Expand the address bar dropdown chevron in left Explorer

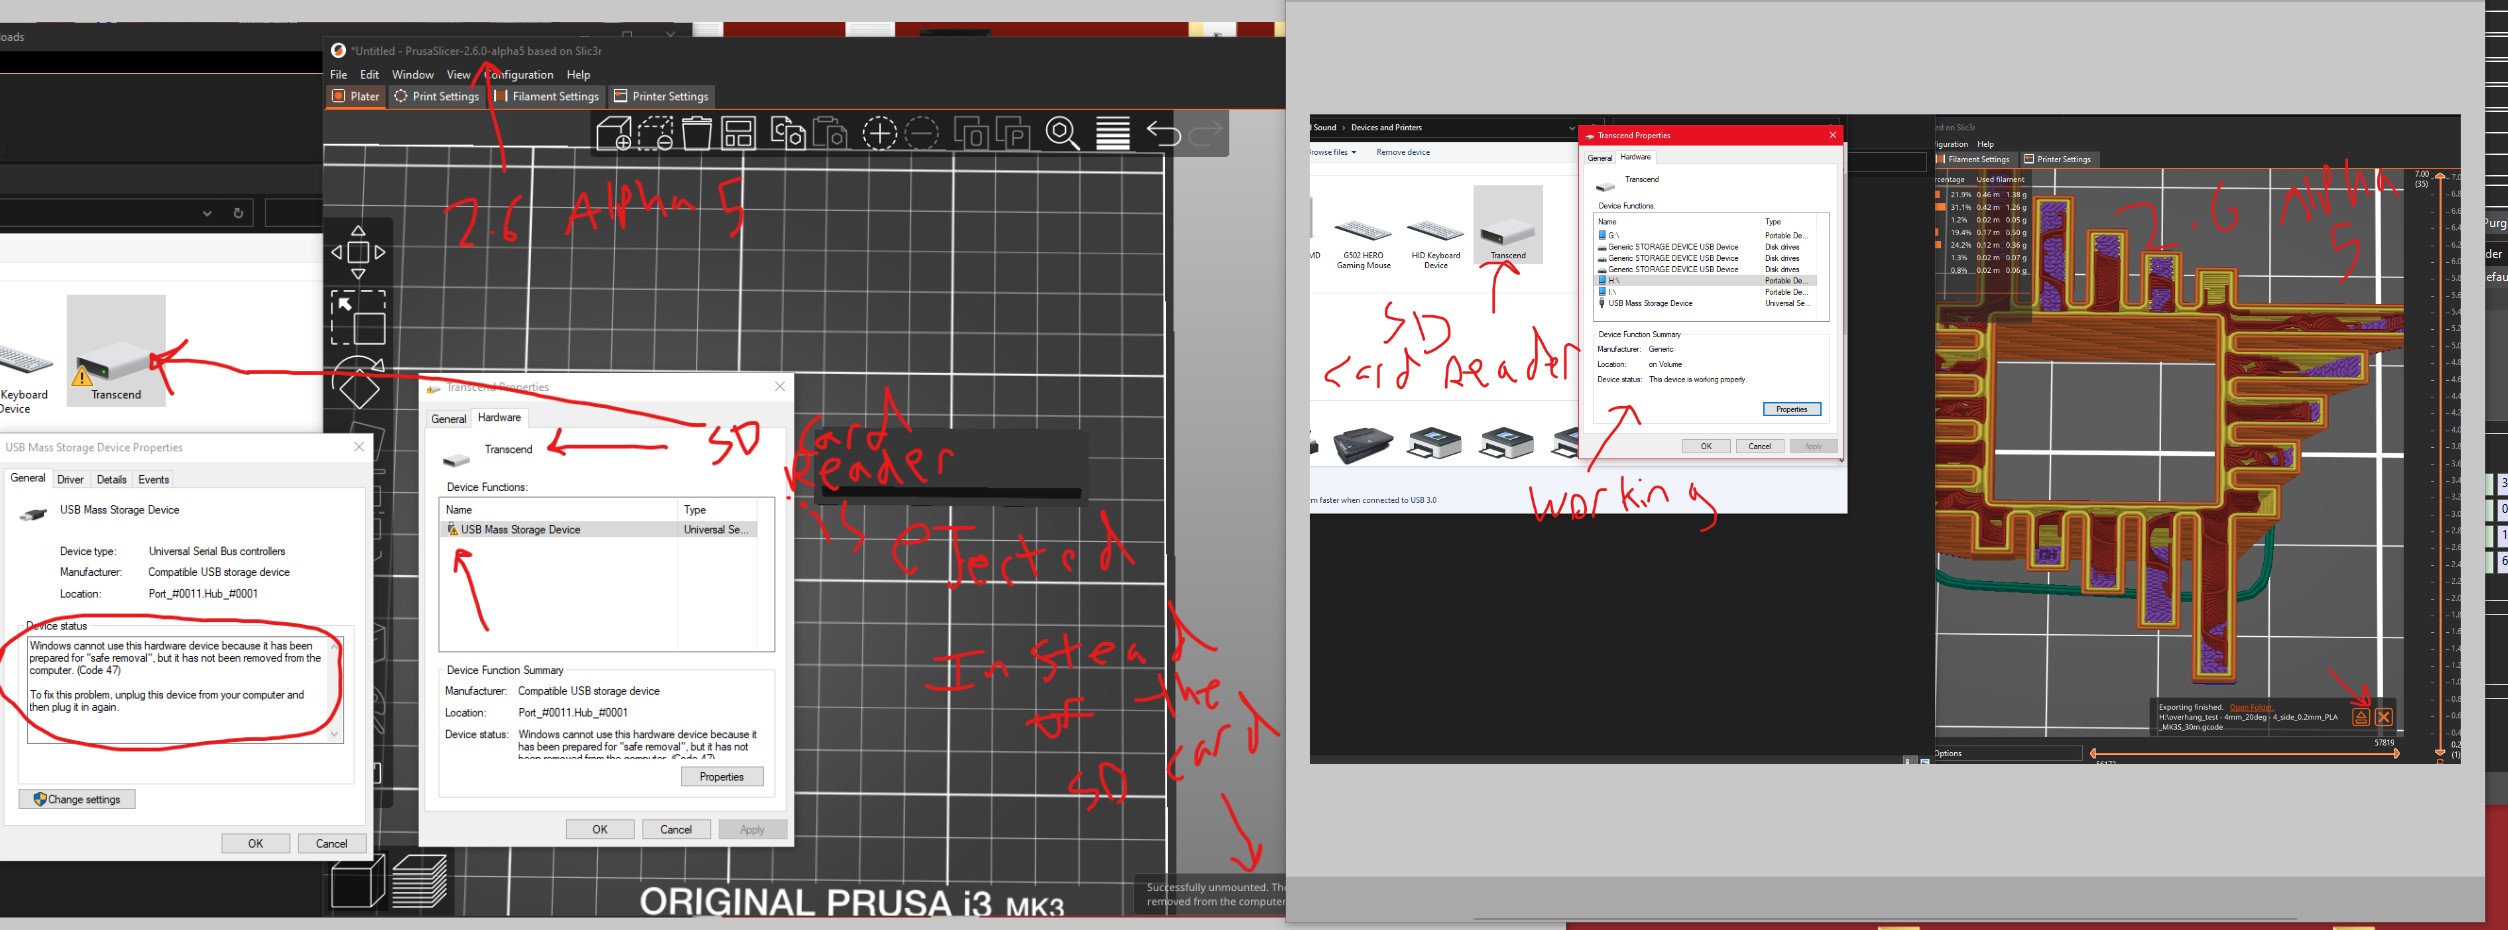coord(207,213)
